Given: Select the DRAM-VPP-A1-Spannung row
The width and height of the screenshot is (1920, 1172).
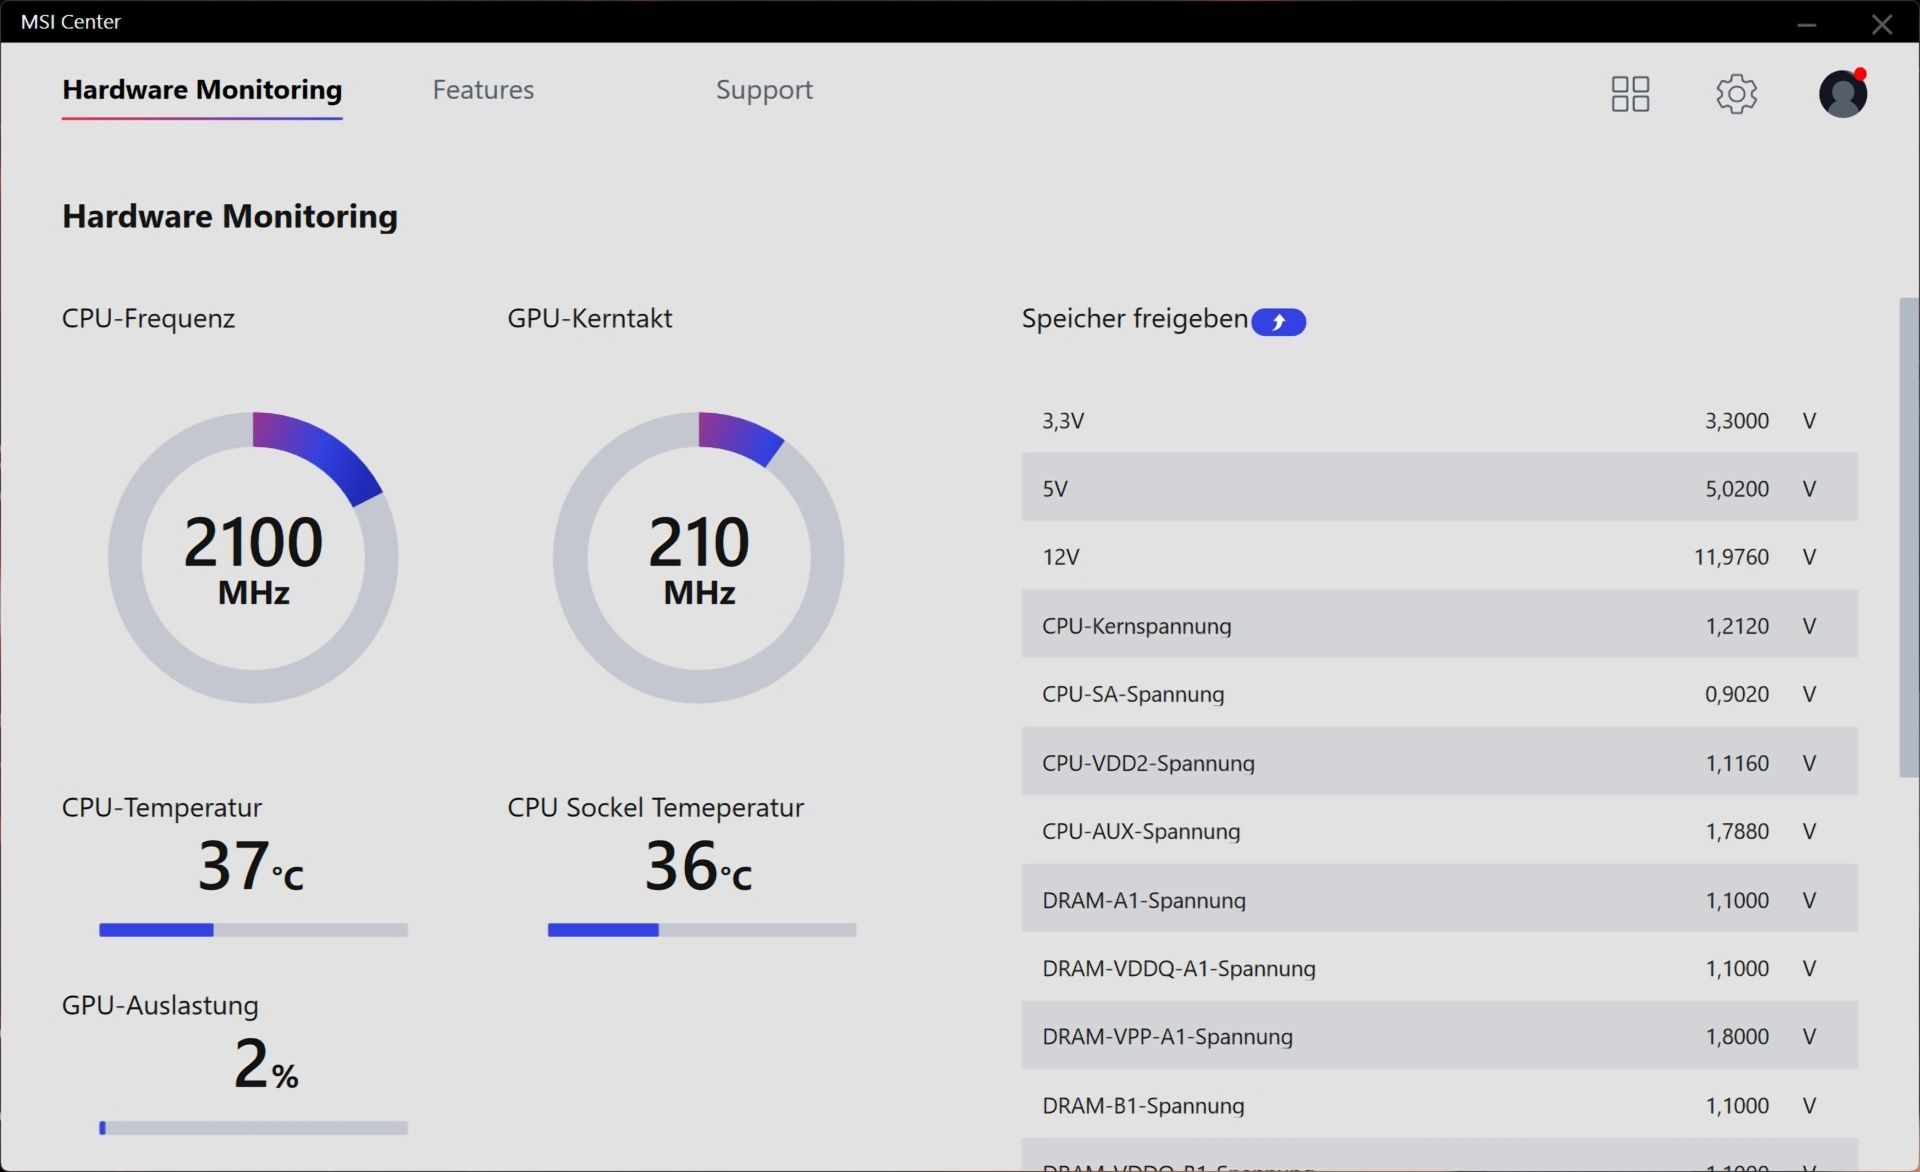Looking at the screenshot, I should click(x=1438, y=1036).
